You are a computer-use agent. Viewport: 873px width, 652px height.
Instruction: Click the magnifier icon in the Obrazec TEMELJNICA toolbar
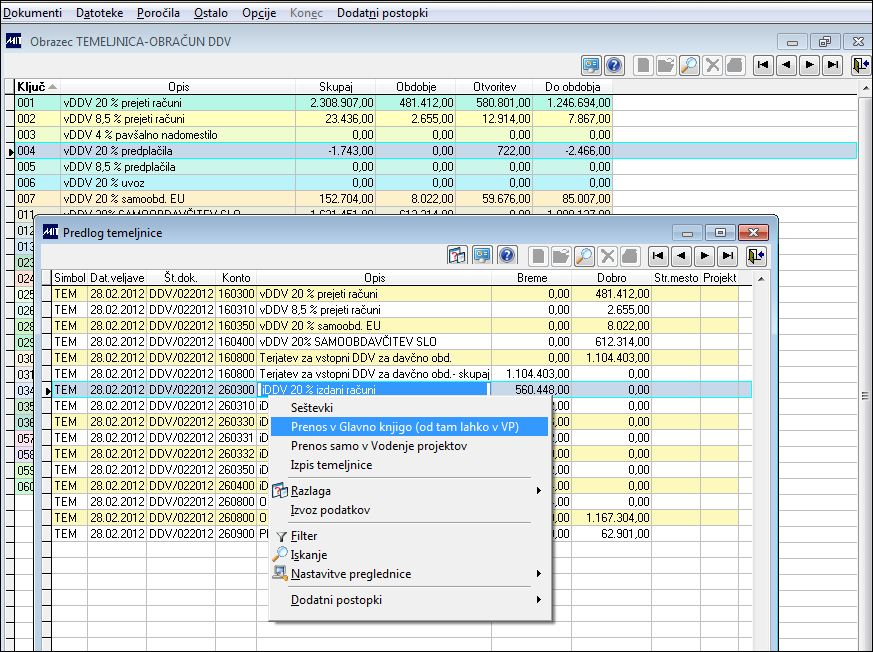(689, 65)
